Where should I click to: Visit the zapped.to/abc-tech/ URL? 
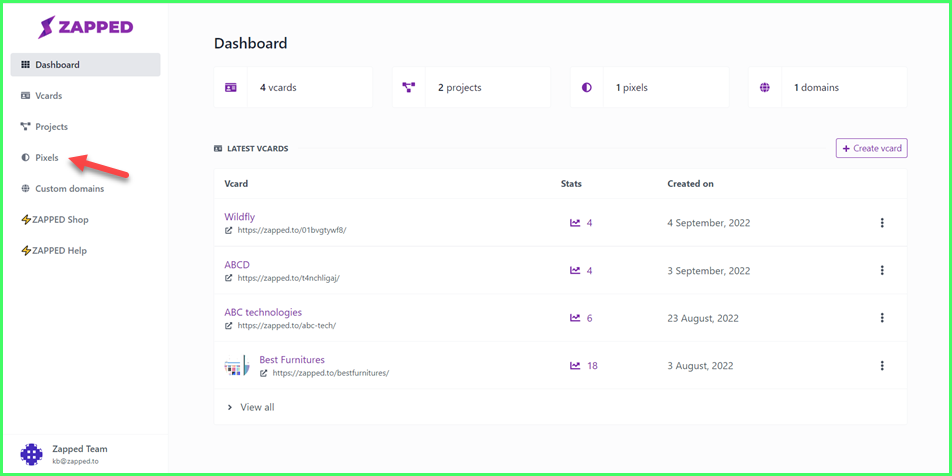pyautogui.click(x=287, y=325)
